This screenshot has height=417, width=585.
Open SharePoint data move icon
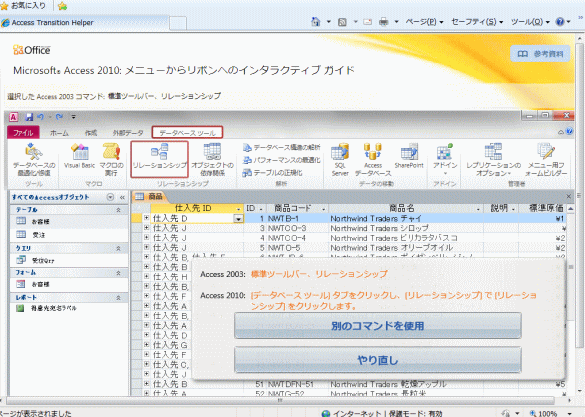tap(409, 156)
